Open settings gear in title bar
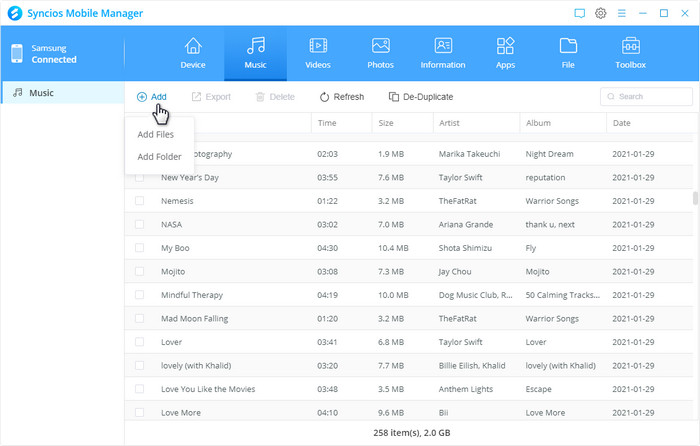The width and height of the screenshot is (700, 446). 600,13
